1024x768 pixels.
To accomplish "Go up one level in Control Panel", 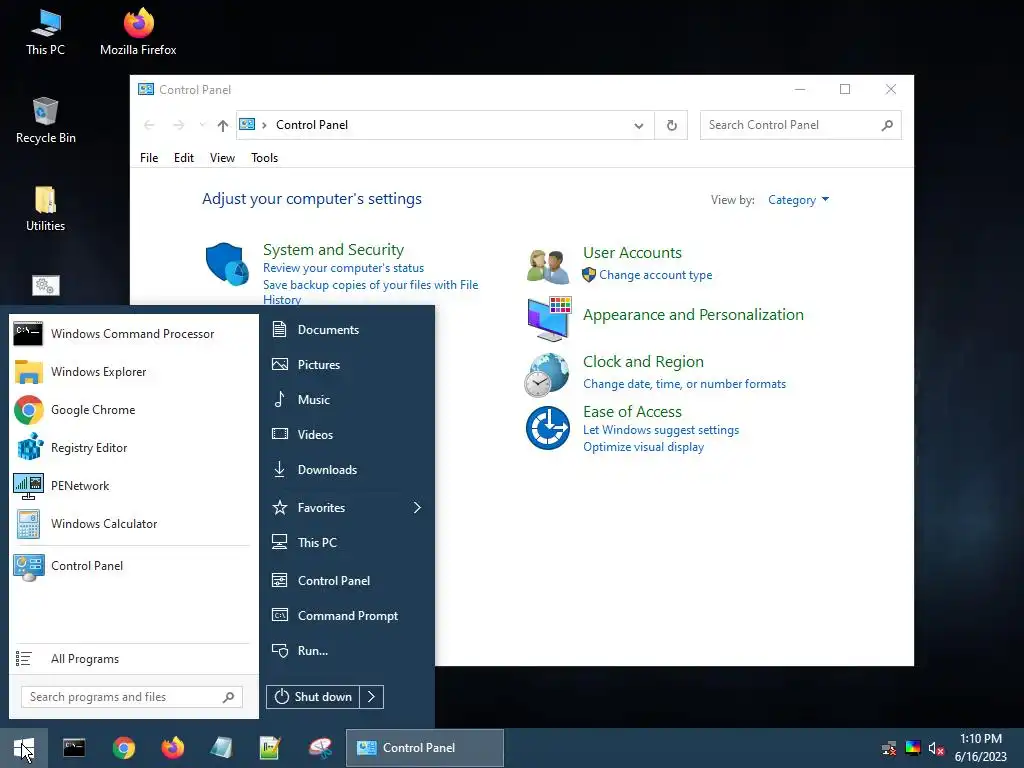I will [x=223, y=125].
